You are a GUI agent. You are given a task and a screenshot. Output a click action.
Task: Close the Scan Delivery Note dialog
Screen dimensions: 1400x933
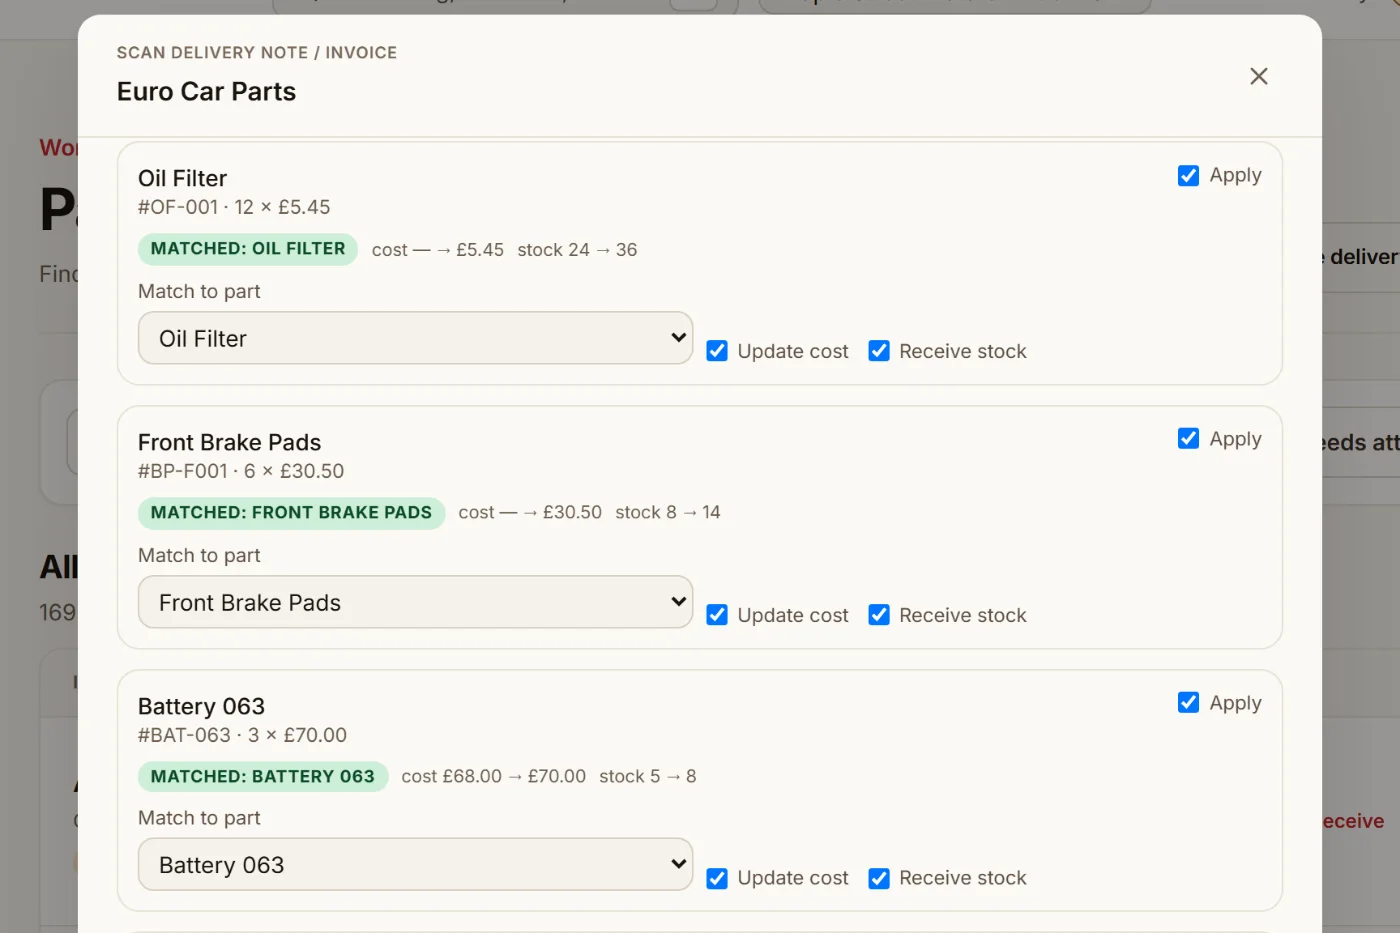pyautogui.click(x=1259, y=76)
